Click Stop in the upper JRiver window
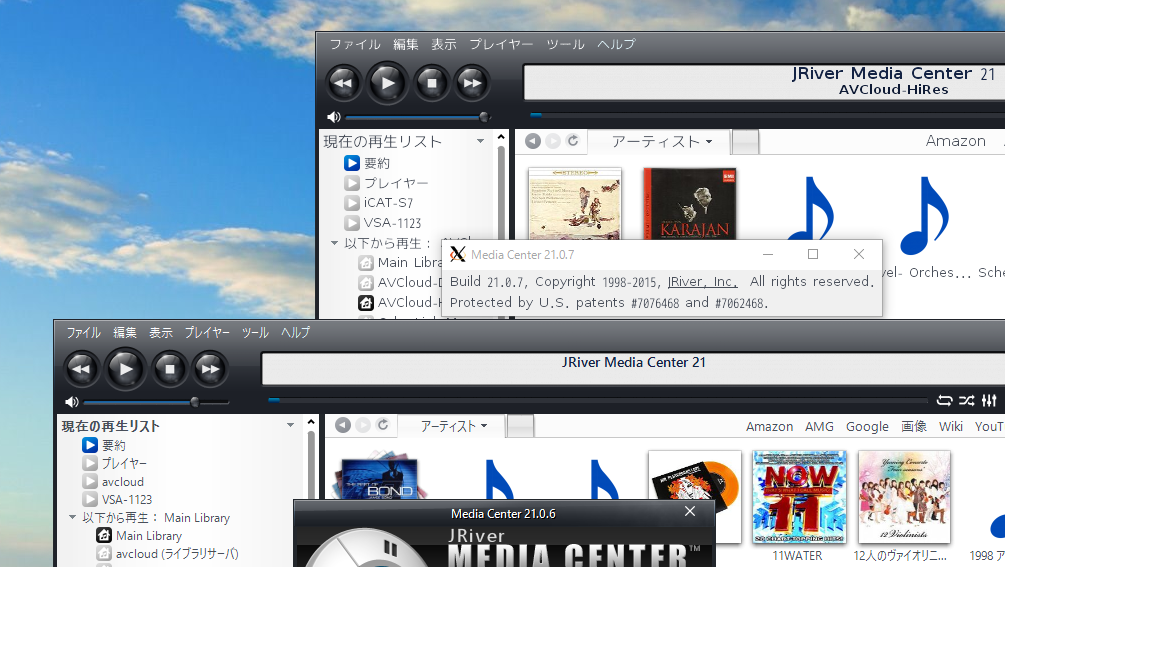Viewport: 1152px width, 648px height. pos(431,83)
